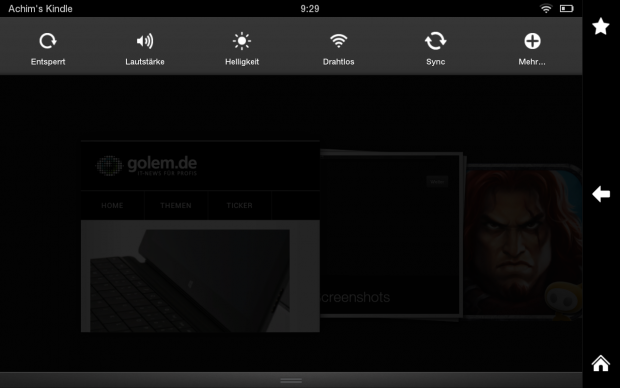620x388 pixels.
Task: Open the game with red-haired warrior
Action: tap(523, 241)
